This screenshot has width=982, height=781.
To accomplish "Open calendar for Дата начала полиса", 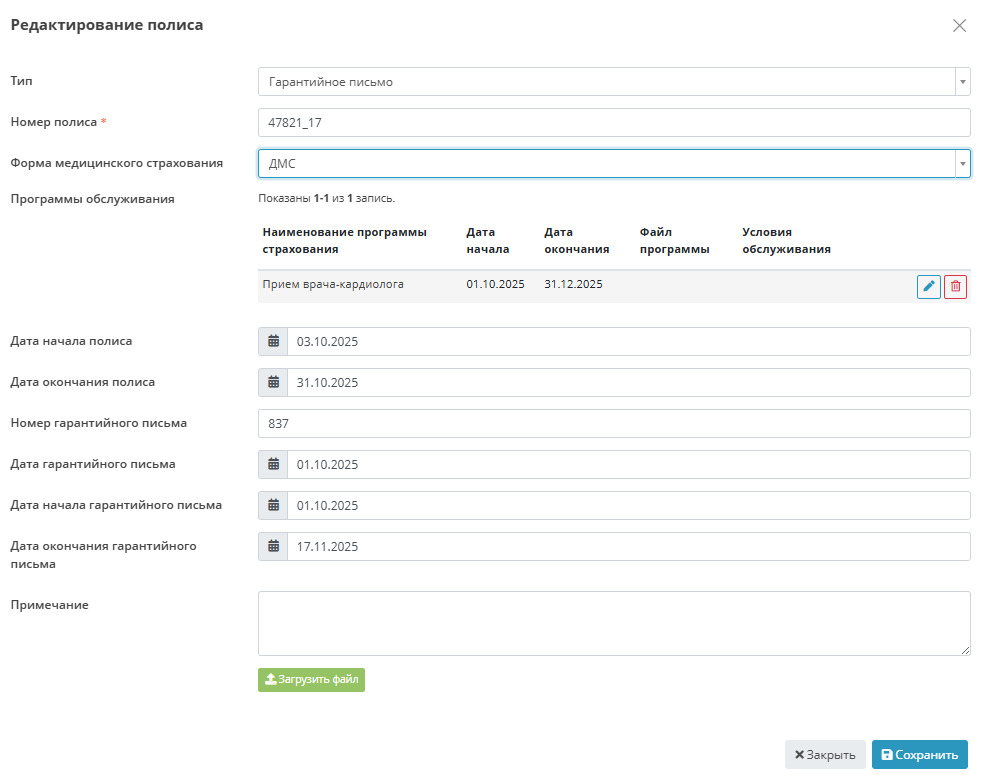I will coord(273,342).
